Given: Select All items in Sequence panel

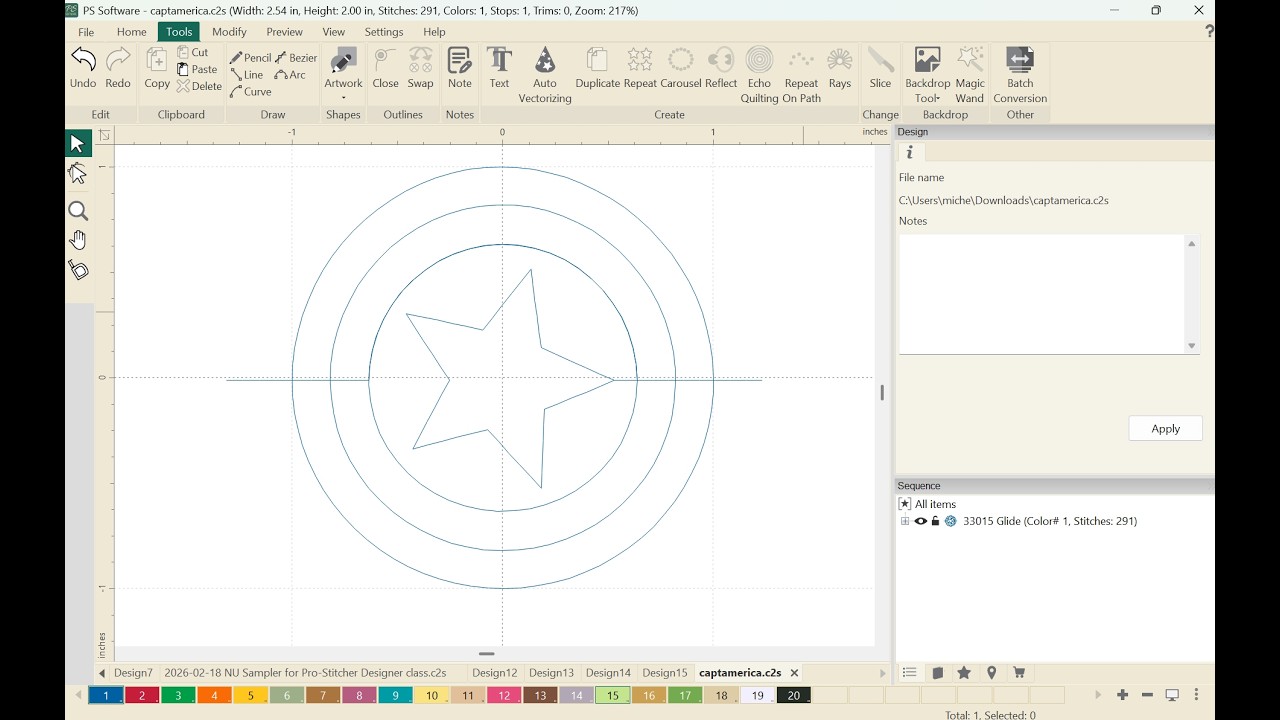Looking at the screenshot, I should pyautogui.click(x=927, y=504).
